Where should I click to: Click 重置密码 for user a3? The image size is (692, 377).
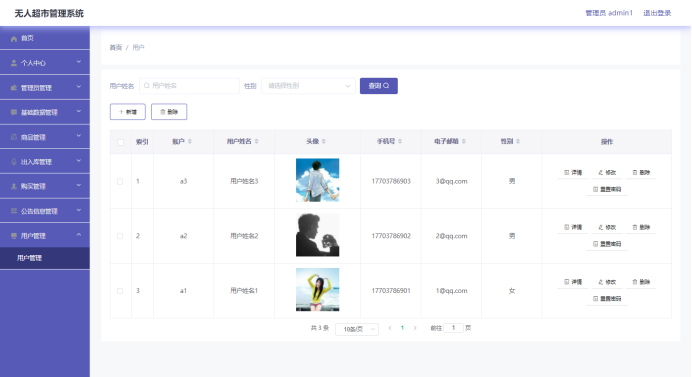(607, 189)
